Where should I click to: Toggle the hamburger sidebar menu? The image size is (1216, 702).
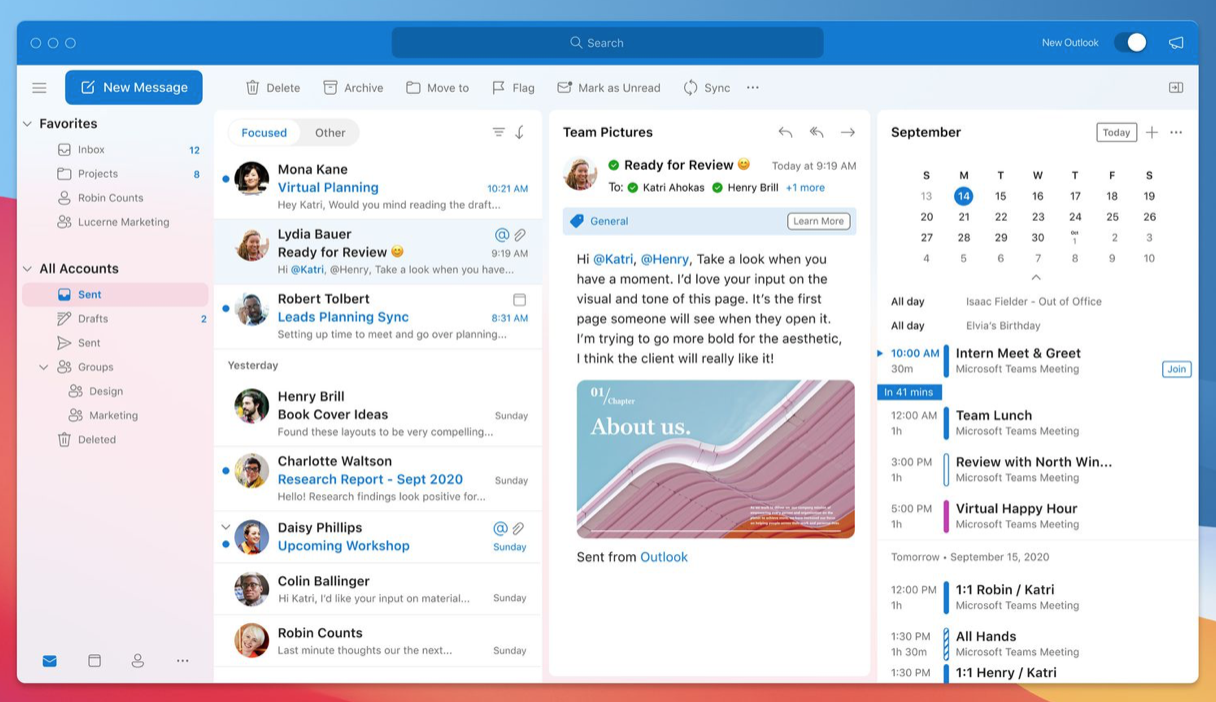[39, 88]
